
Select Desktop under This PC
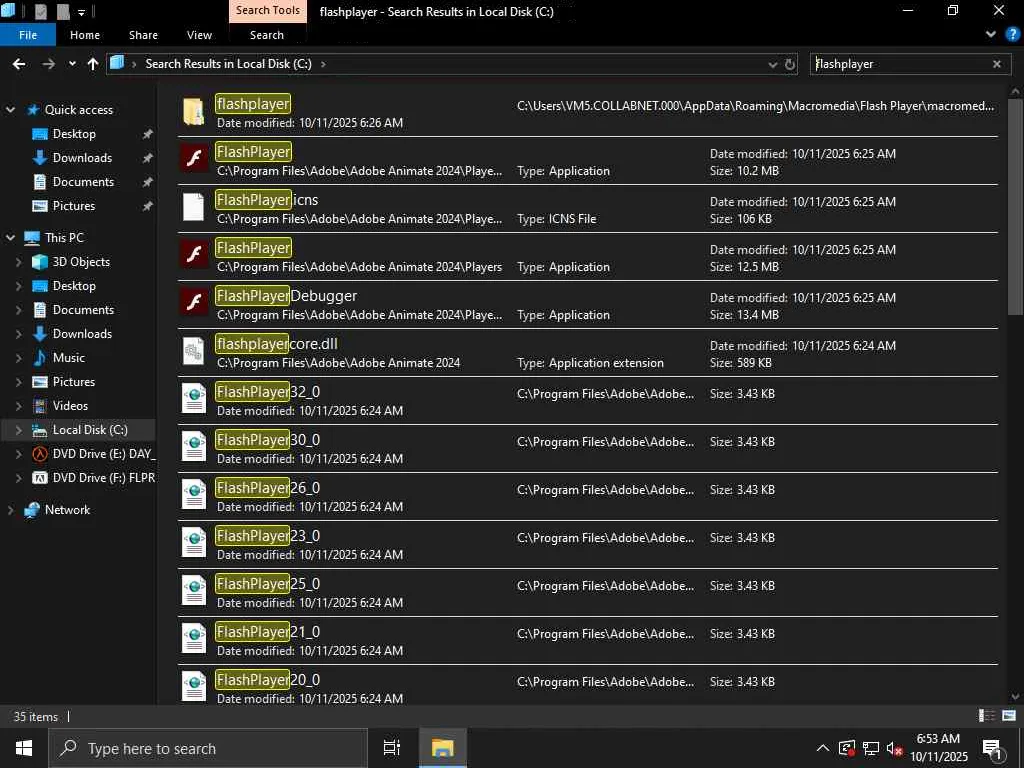click(x=74, y=286)
